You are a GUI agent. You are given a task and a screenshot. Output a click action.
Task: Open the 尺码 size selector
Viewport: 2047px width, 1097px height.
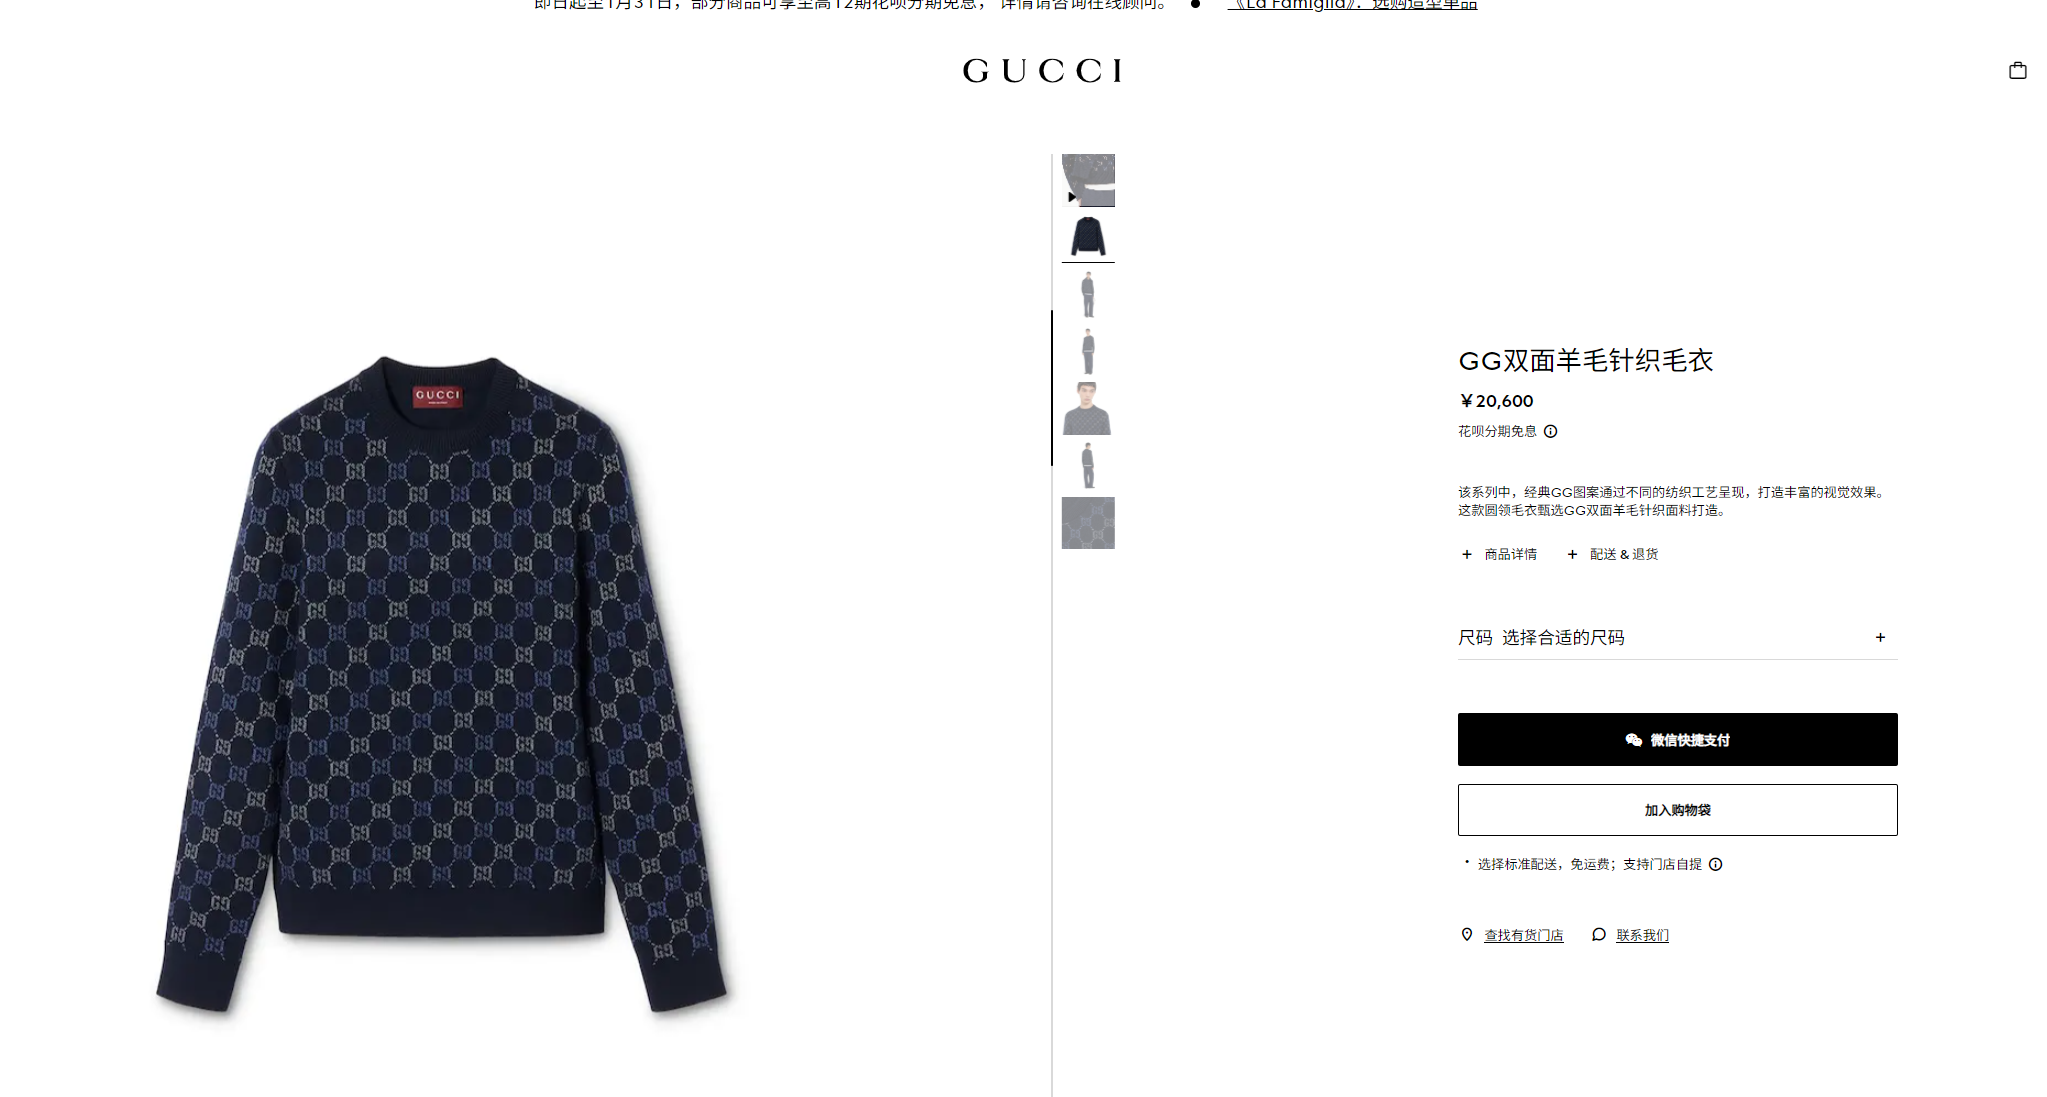coord(1677,637)
